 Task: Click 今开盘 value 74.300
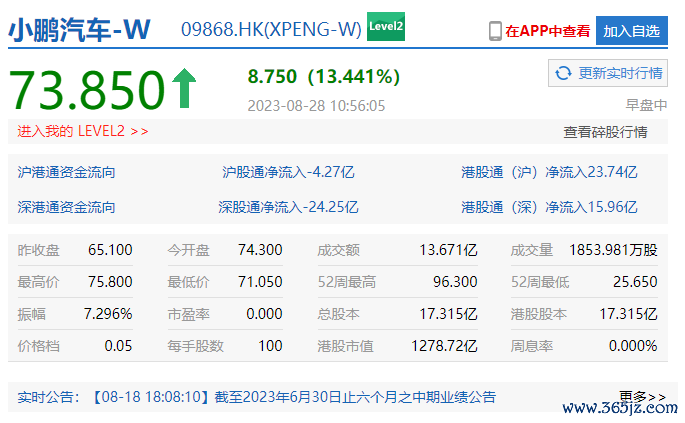coord(260,250)
